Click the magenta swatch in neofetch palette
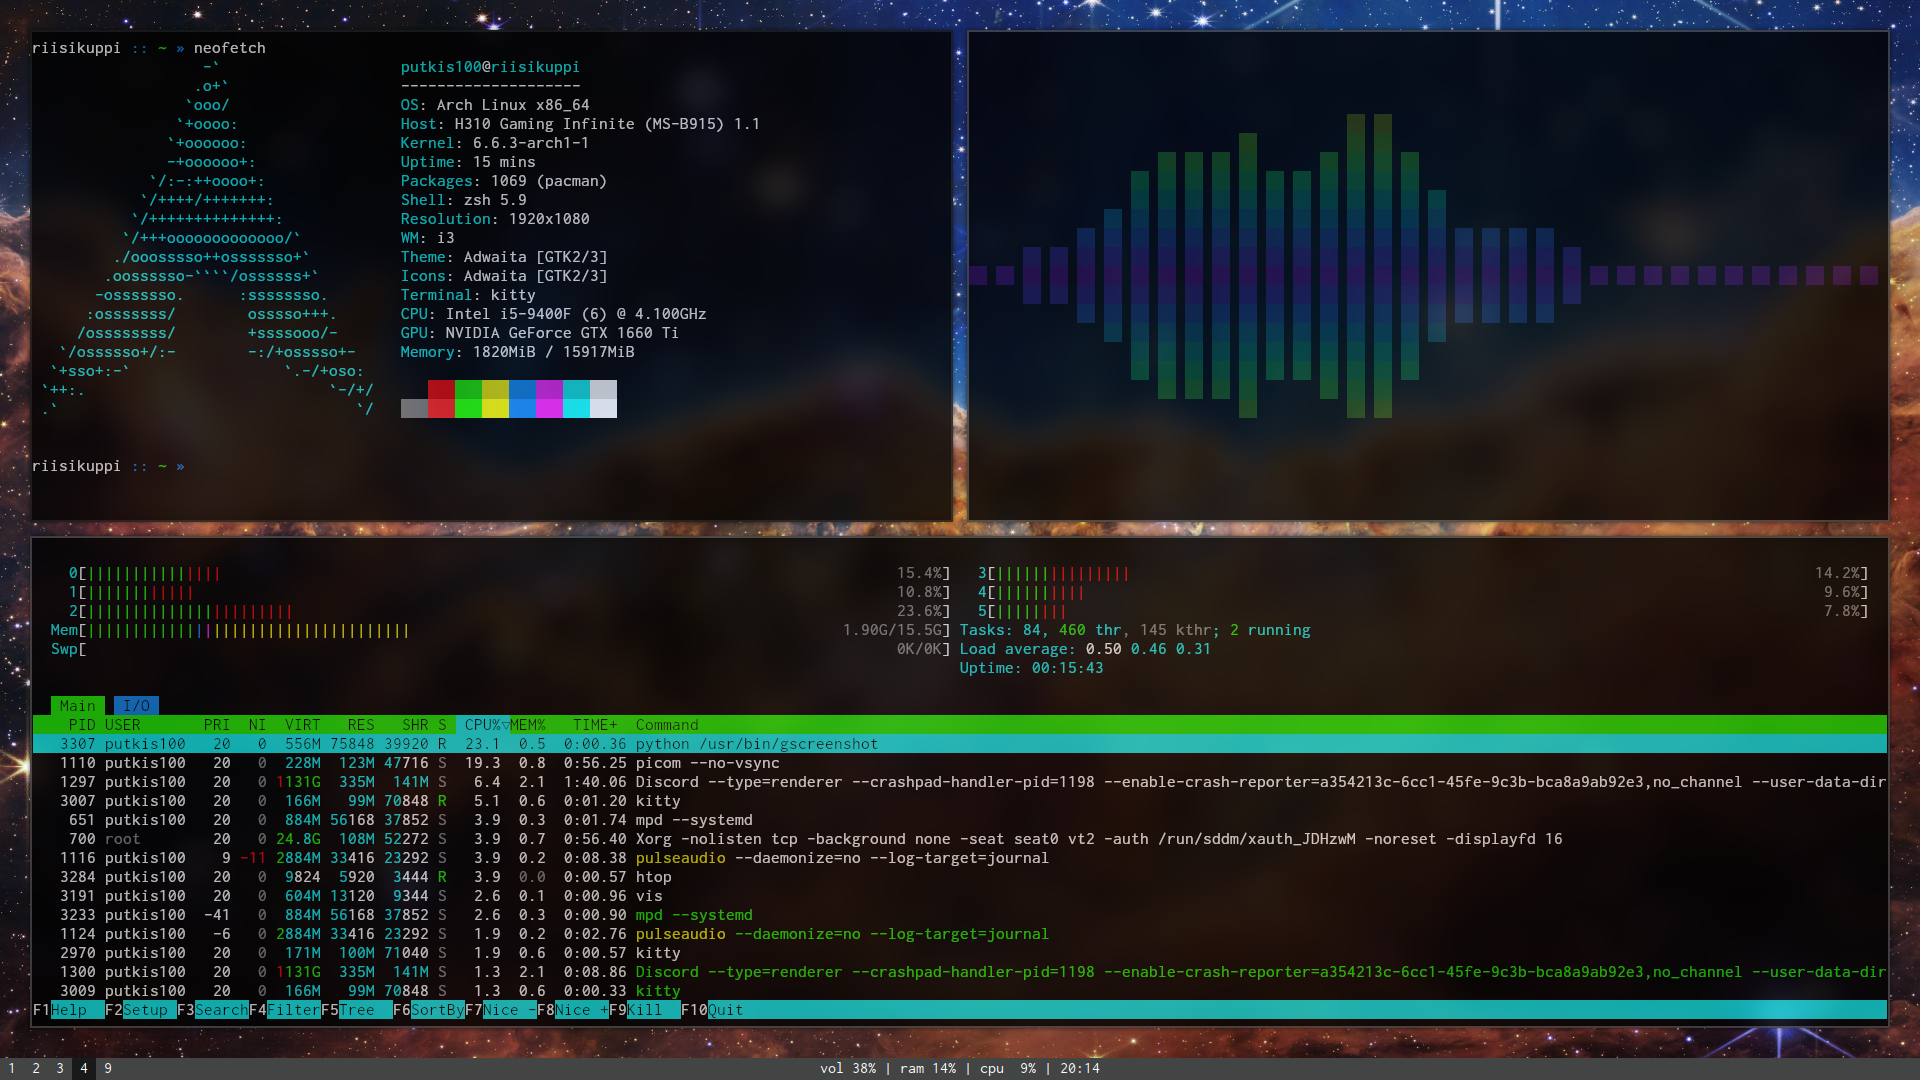 pos(549,399)
